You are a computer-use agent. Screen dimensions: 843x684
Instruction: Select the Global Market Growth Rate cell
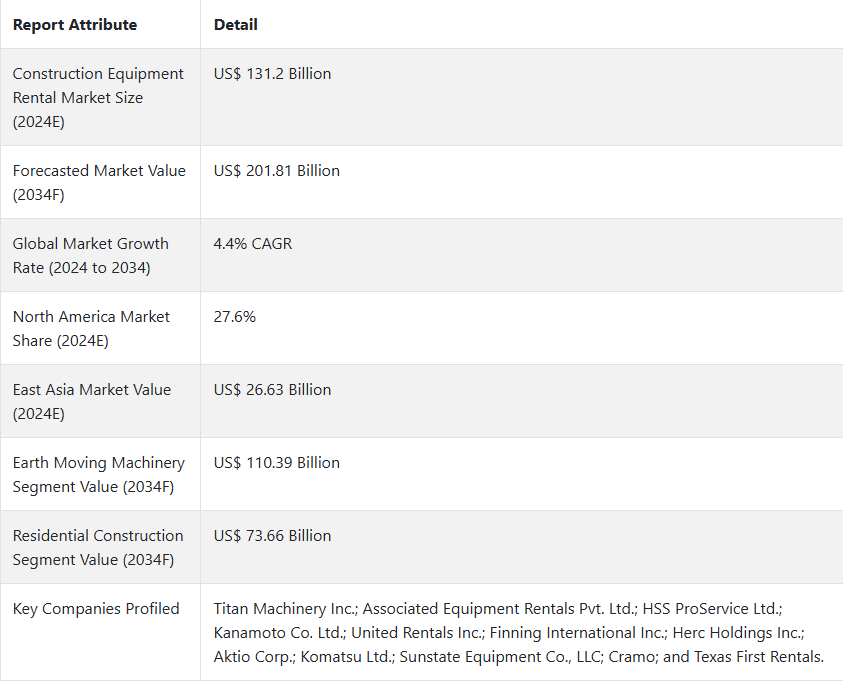[x=91, y=255]
